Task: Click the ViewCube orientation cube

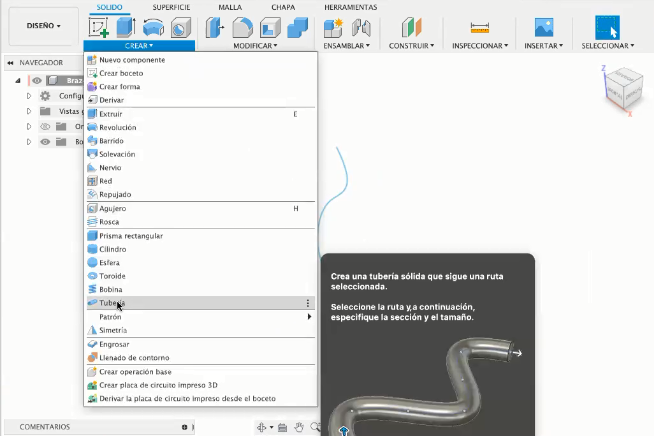Action: [x=624, y=88]
